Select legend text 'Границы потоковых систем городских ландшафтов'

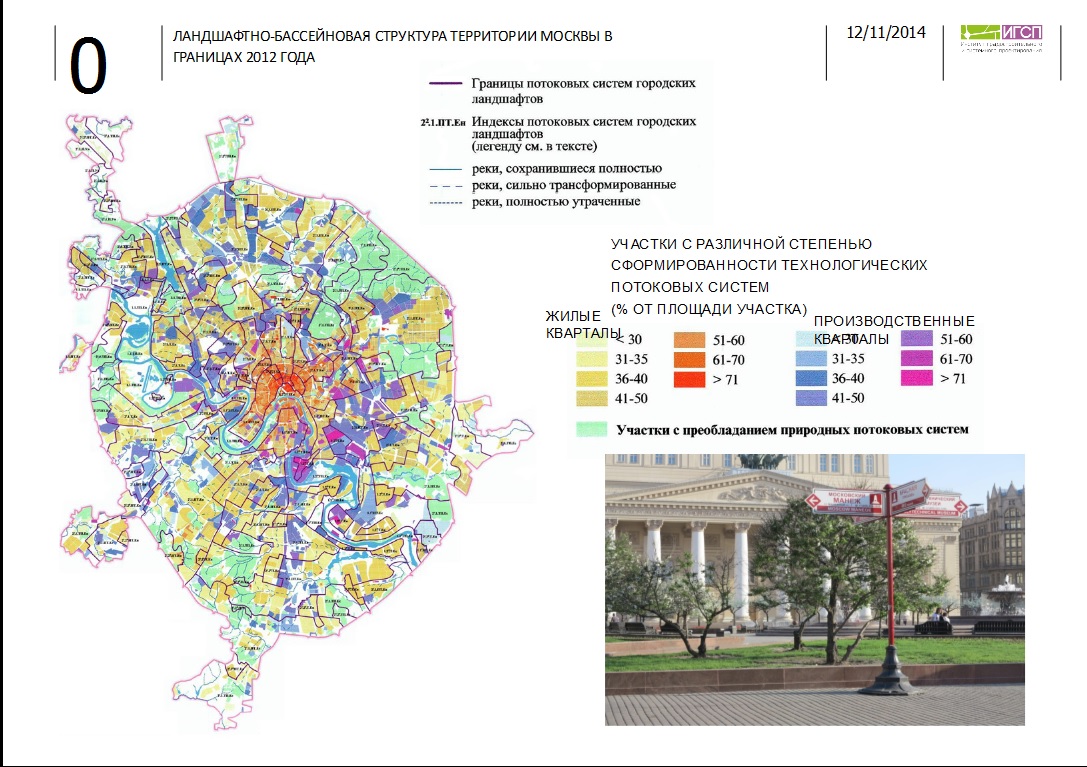pos(583,90)
